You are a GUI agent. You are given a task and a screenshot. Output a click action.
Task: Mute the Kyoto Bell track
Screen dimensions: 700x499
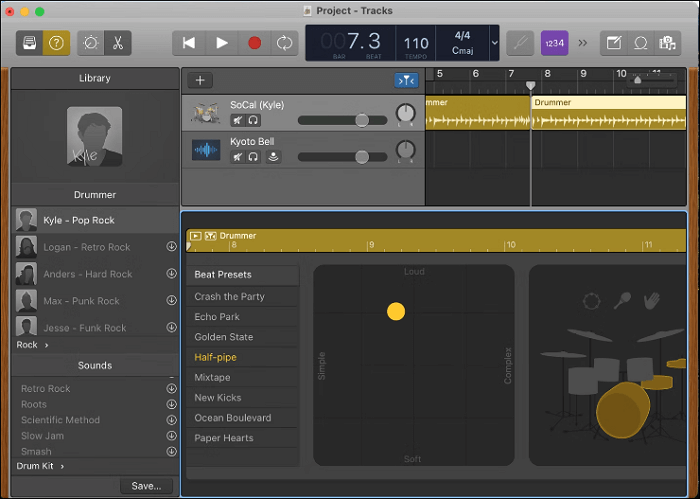[x=238, y=157]
